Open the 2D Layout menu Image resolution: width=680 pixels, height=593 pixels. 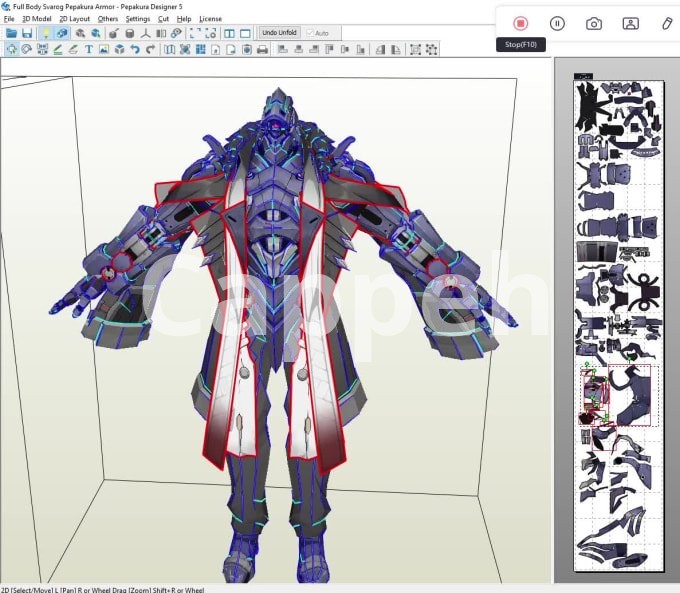coord(74,19)
